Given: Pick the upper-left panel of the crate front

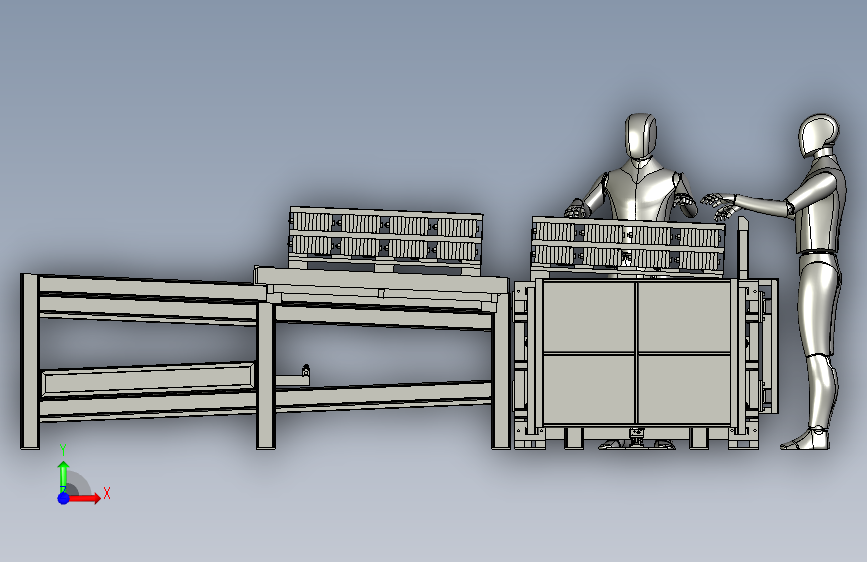Looking at the screenshot, I should click(589, 316).
